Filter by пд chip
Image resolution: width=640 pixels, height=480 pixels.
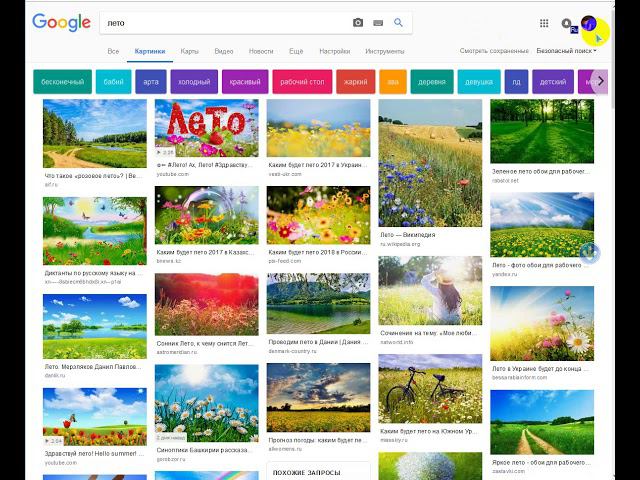(x=516, y=82)
